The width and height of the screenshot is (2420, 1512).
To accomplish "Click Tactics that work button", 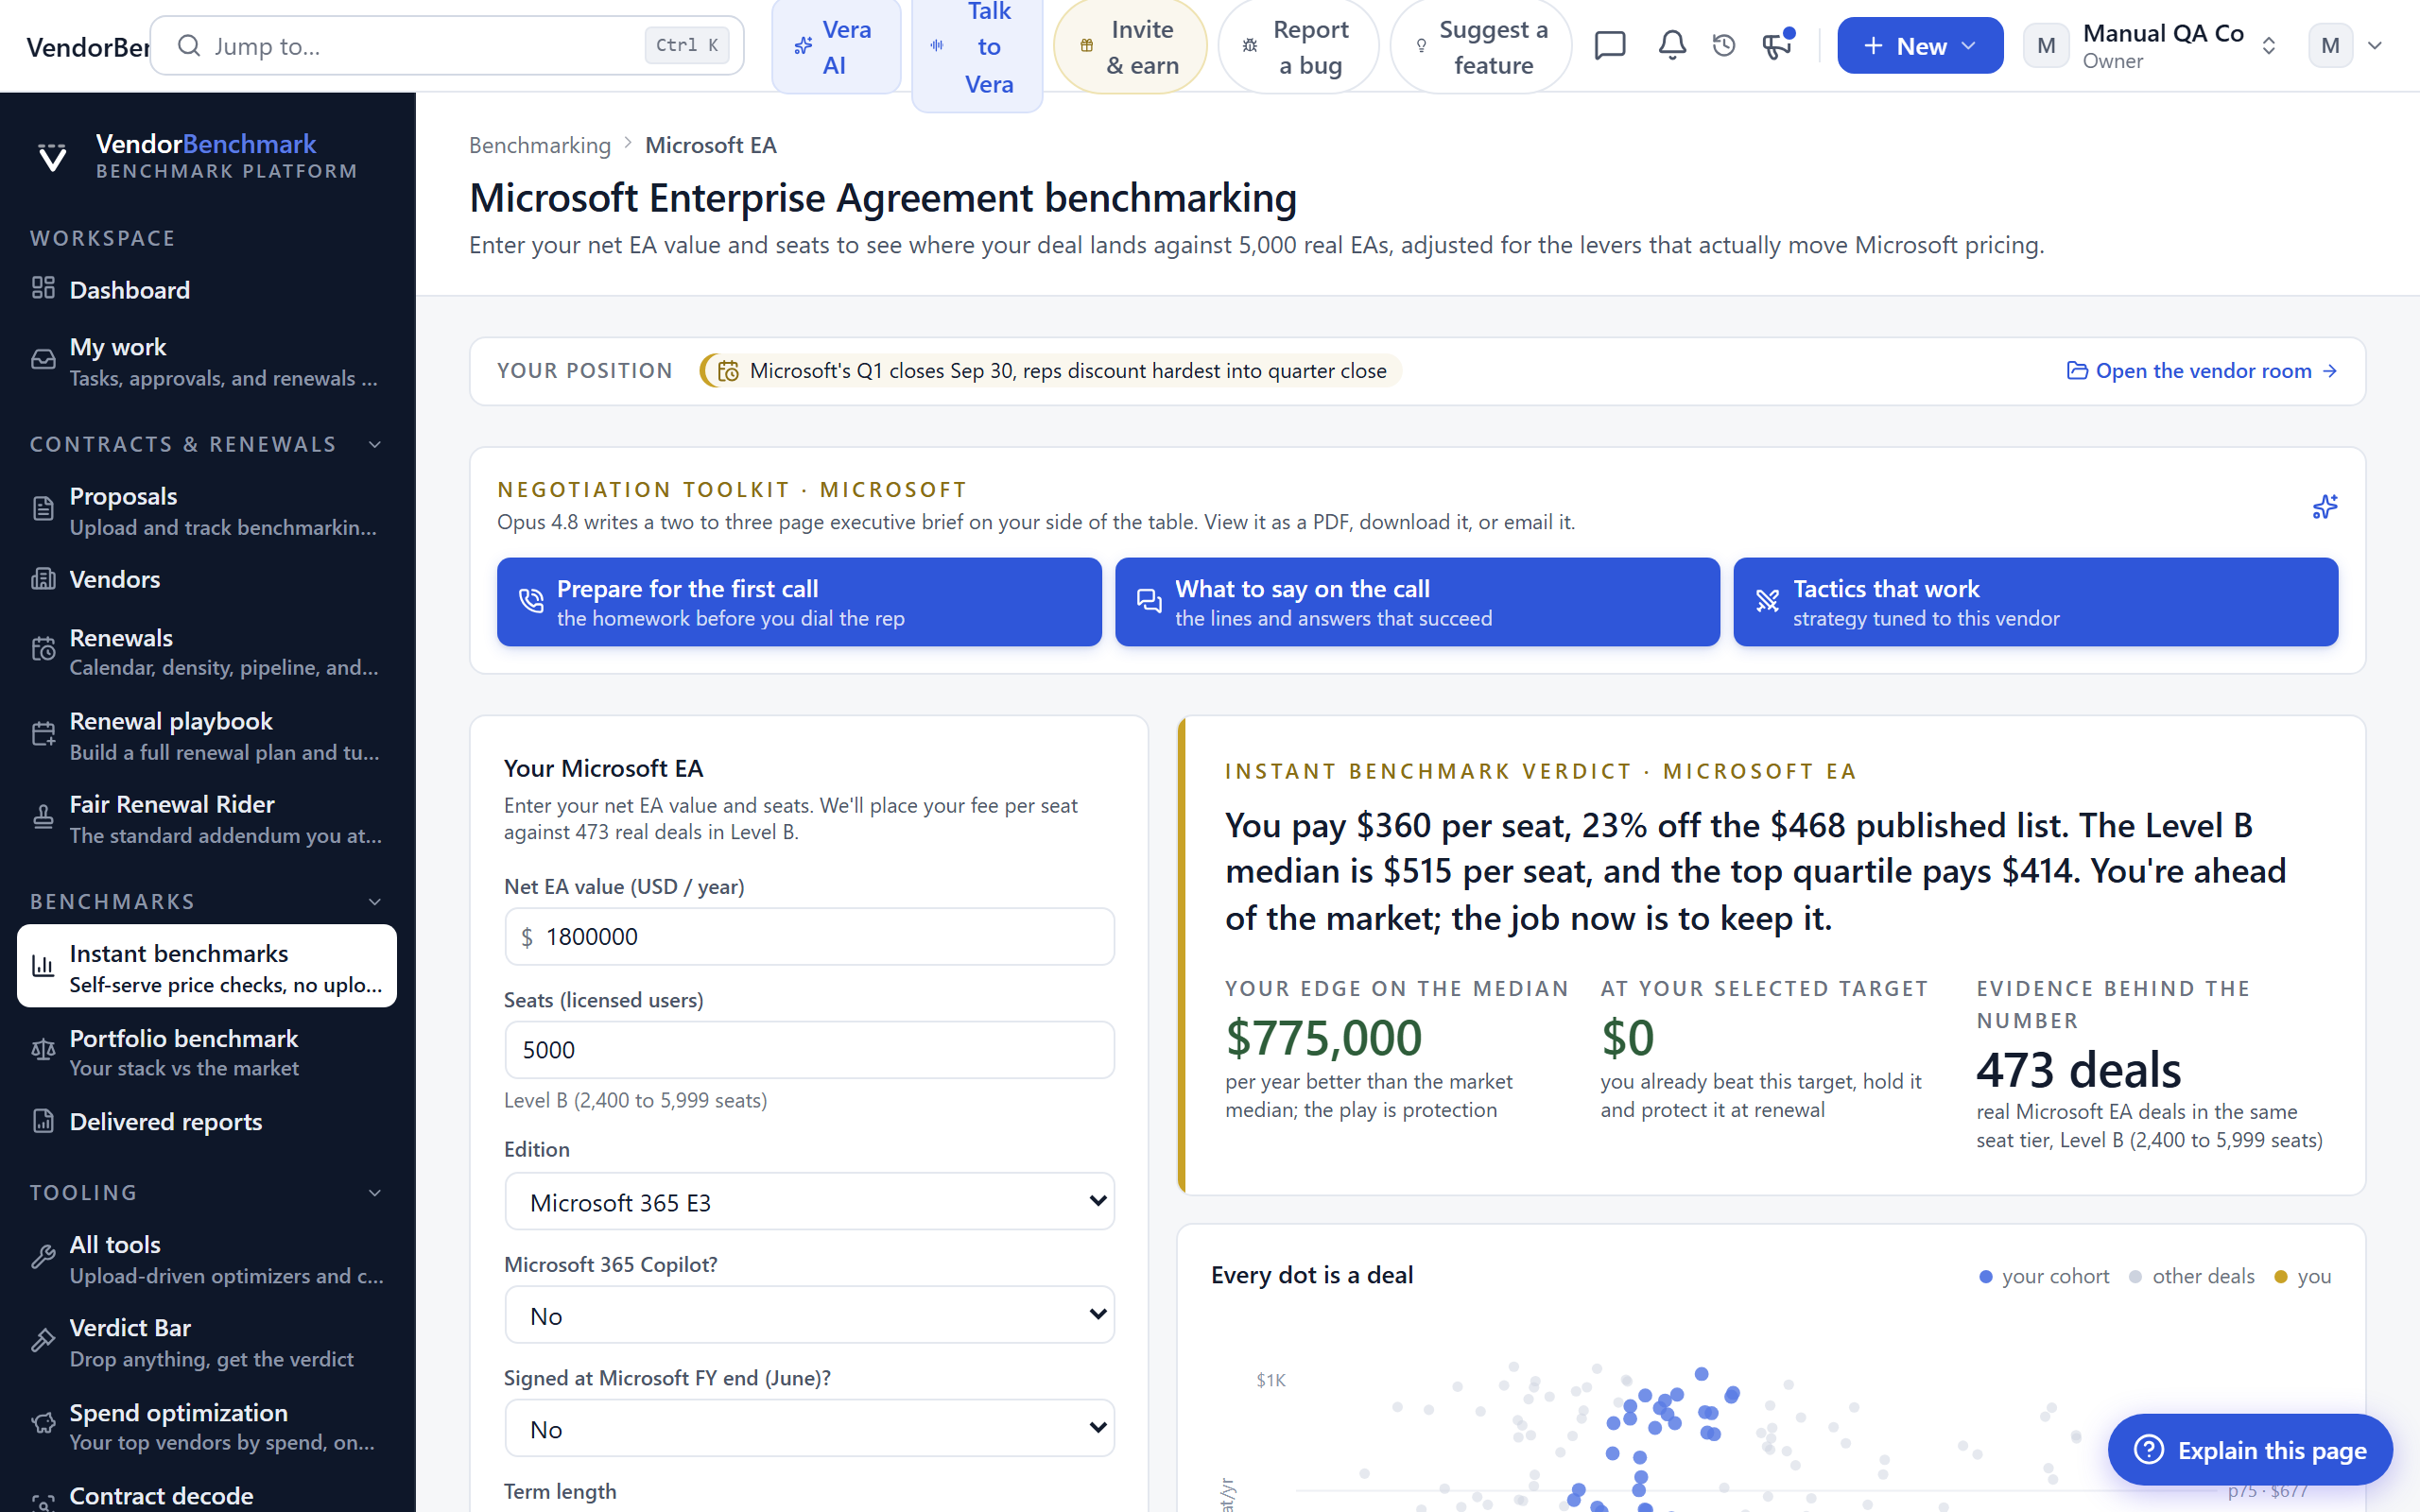I will click(x=2035, y=602).
